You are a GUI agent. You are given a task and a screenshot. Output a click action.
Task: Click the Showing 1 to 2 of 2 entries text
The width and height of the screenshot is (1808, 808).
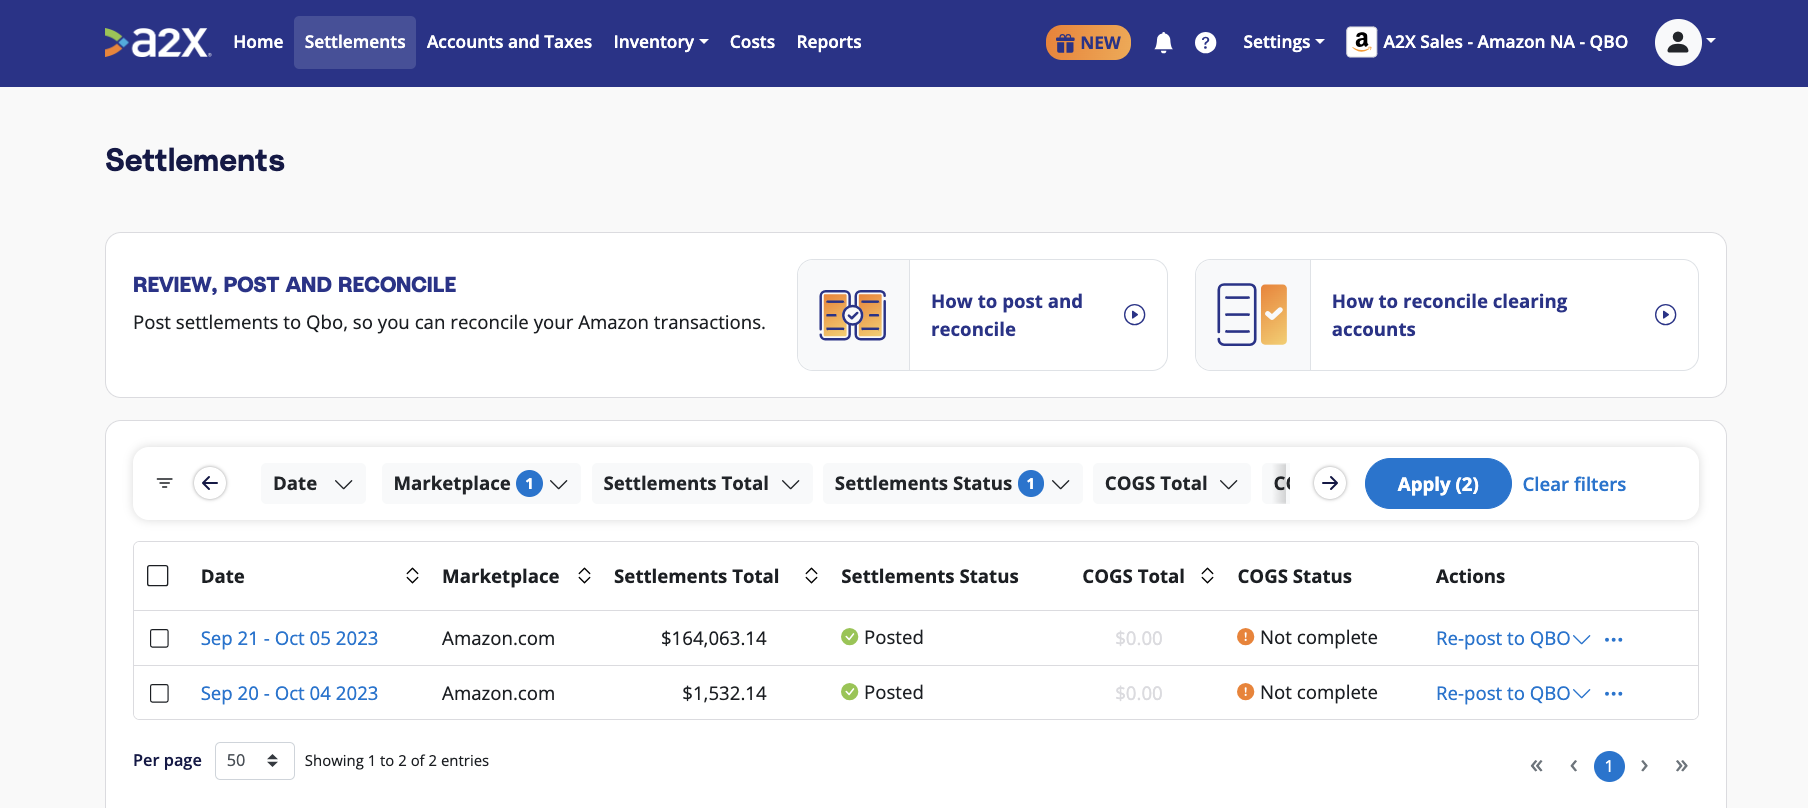(x=397, y=761)
